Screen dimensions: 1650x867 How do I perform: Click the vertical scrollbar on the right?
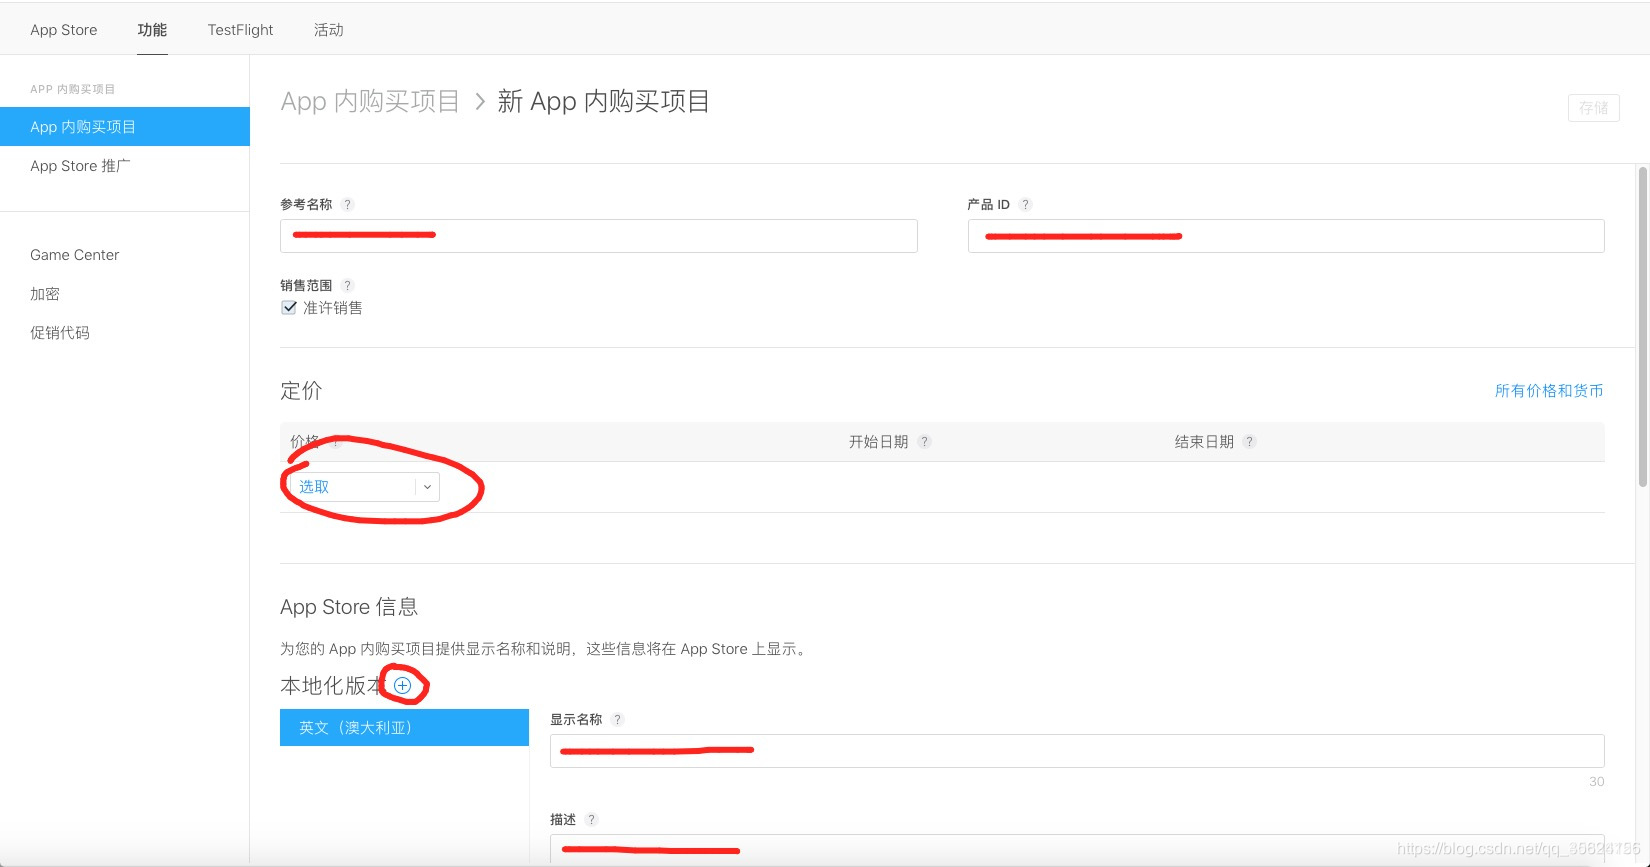(x=1642, y=327)
